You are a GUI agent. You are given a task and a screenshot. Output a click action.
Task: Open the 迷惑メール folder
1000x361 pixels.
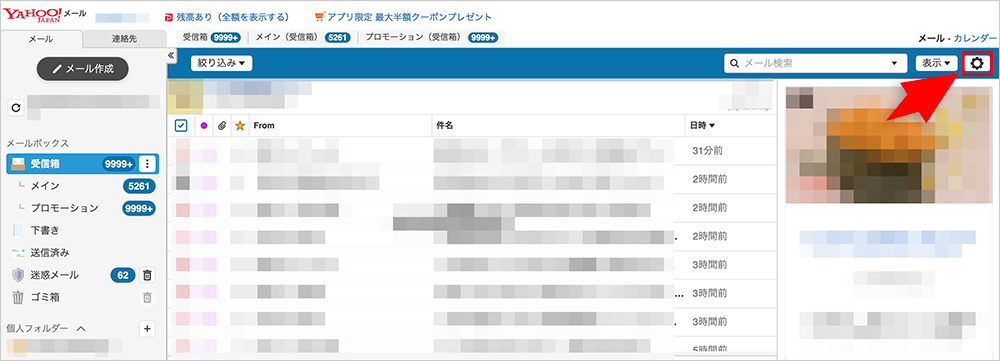click(55, 276)
